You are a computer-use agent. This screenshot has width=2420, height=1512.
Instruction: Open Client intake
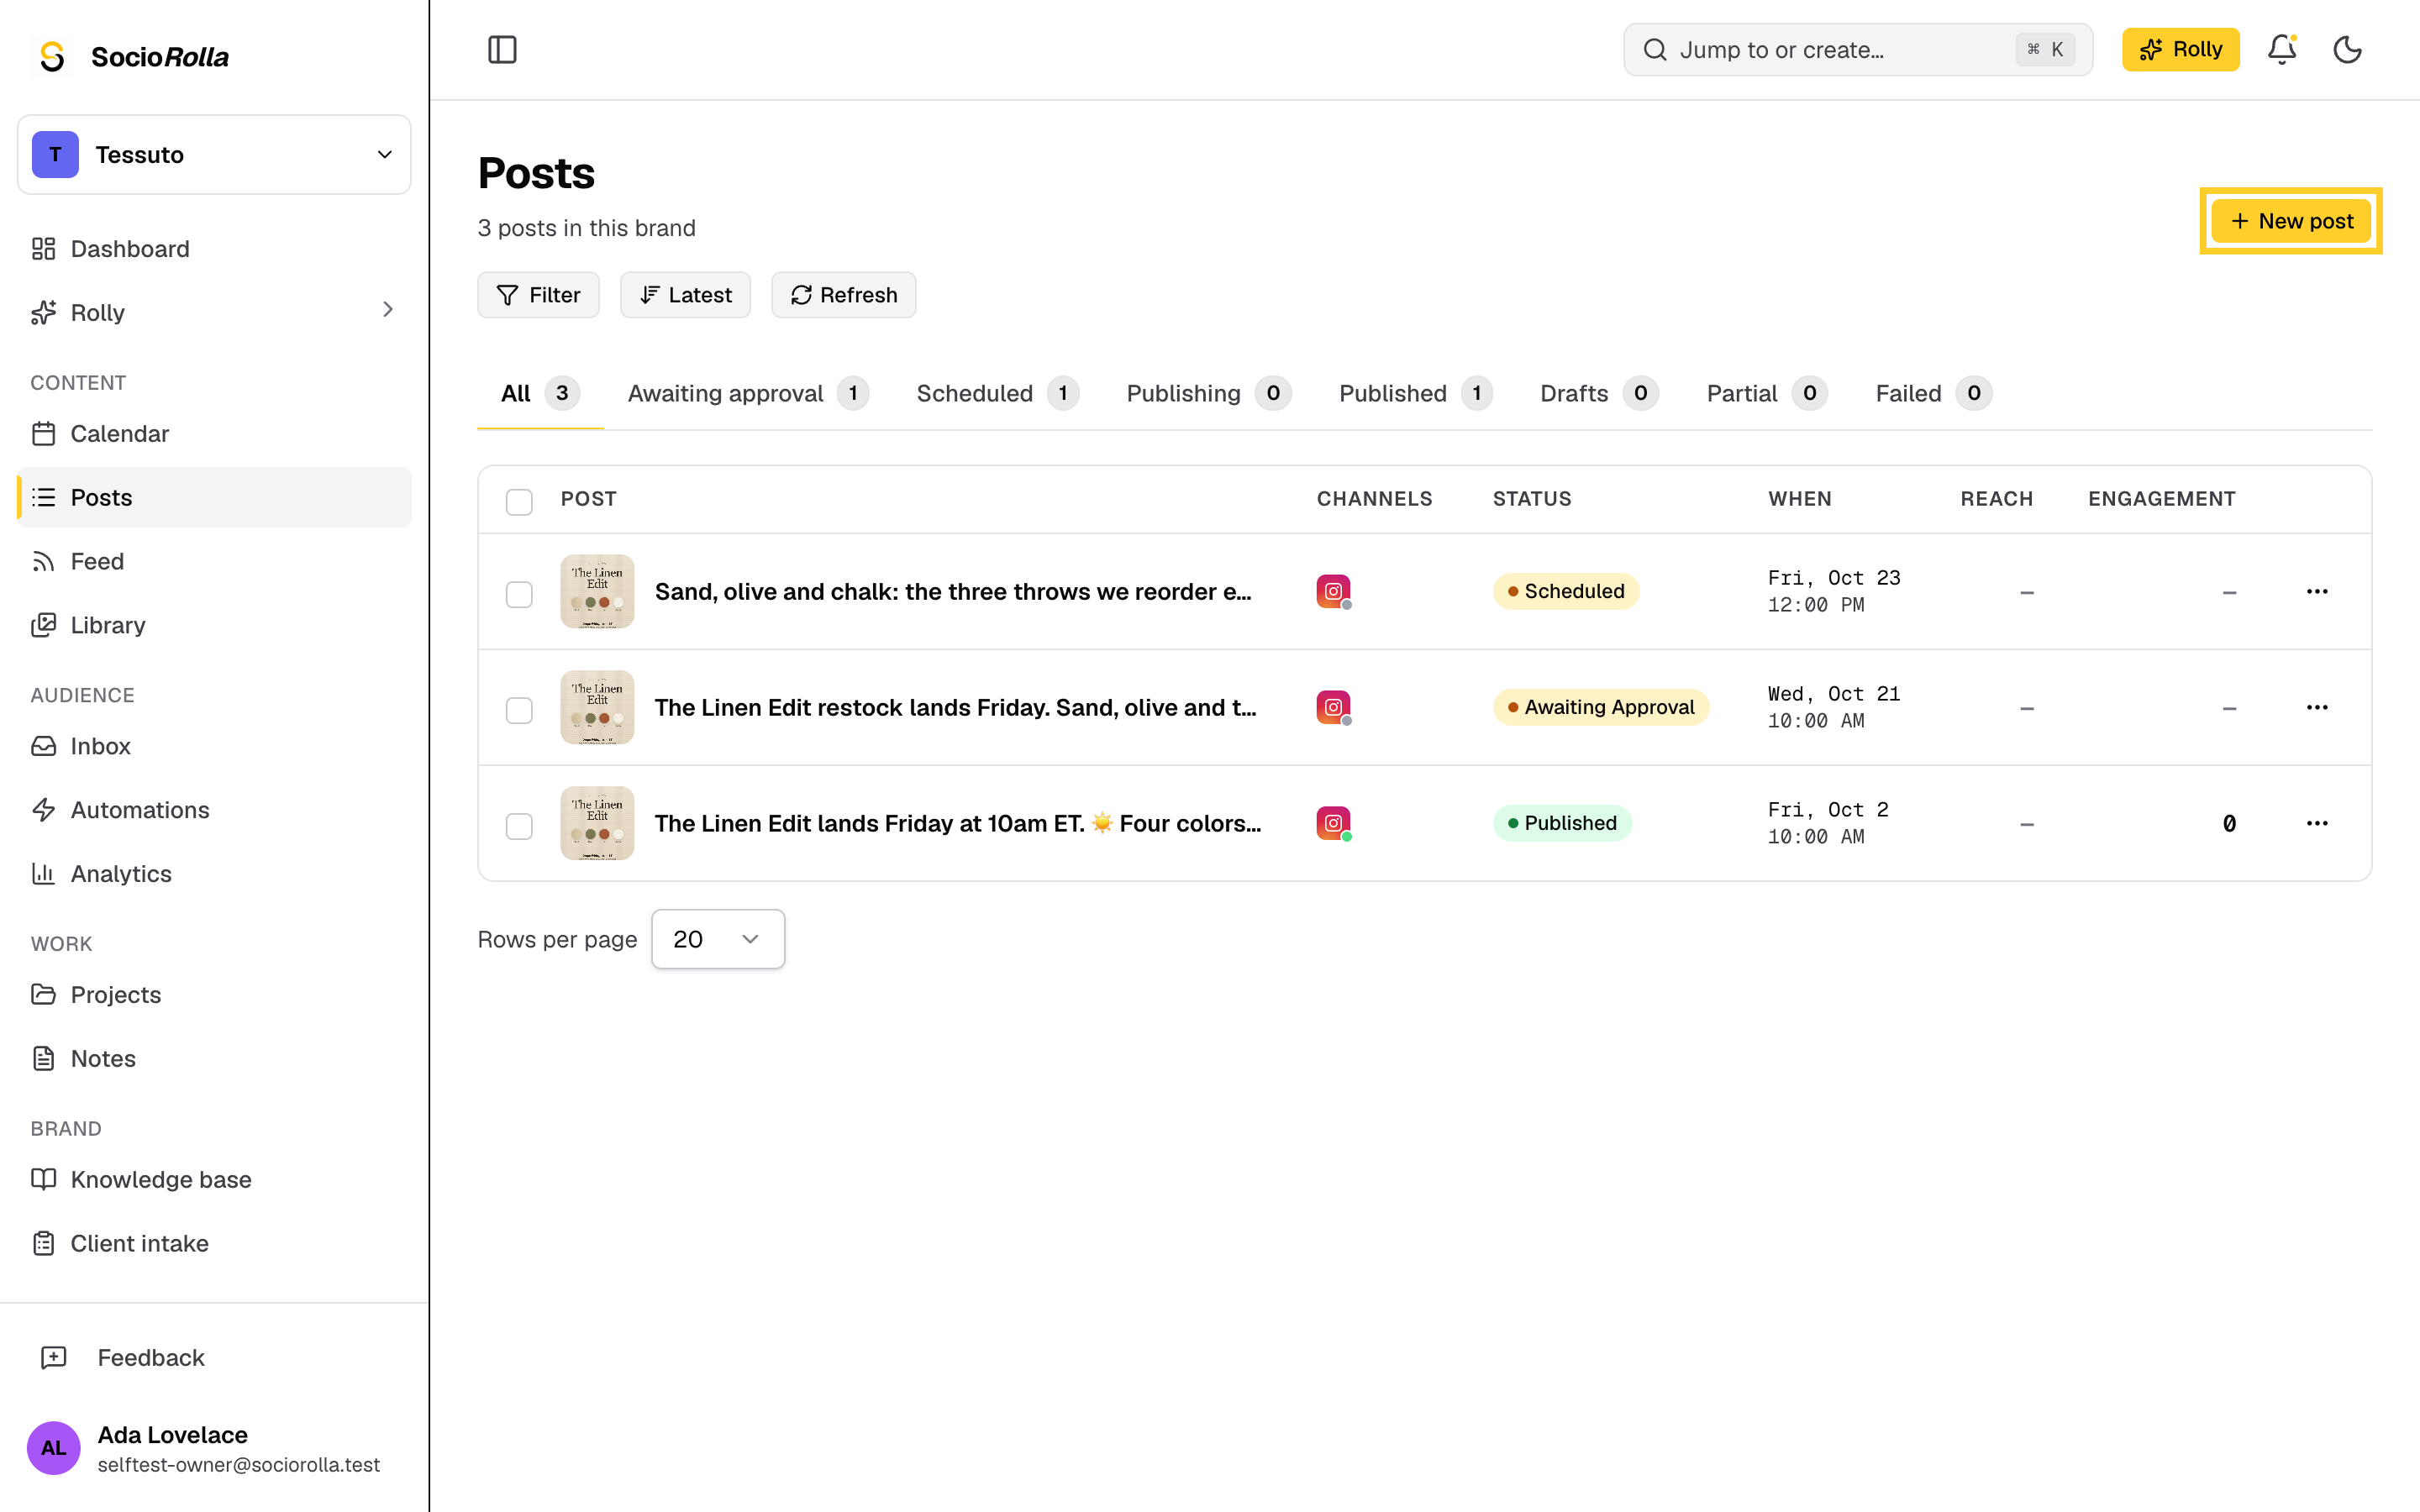pos(214,1244)
